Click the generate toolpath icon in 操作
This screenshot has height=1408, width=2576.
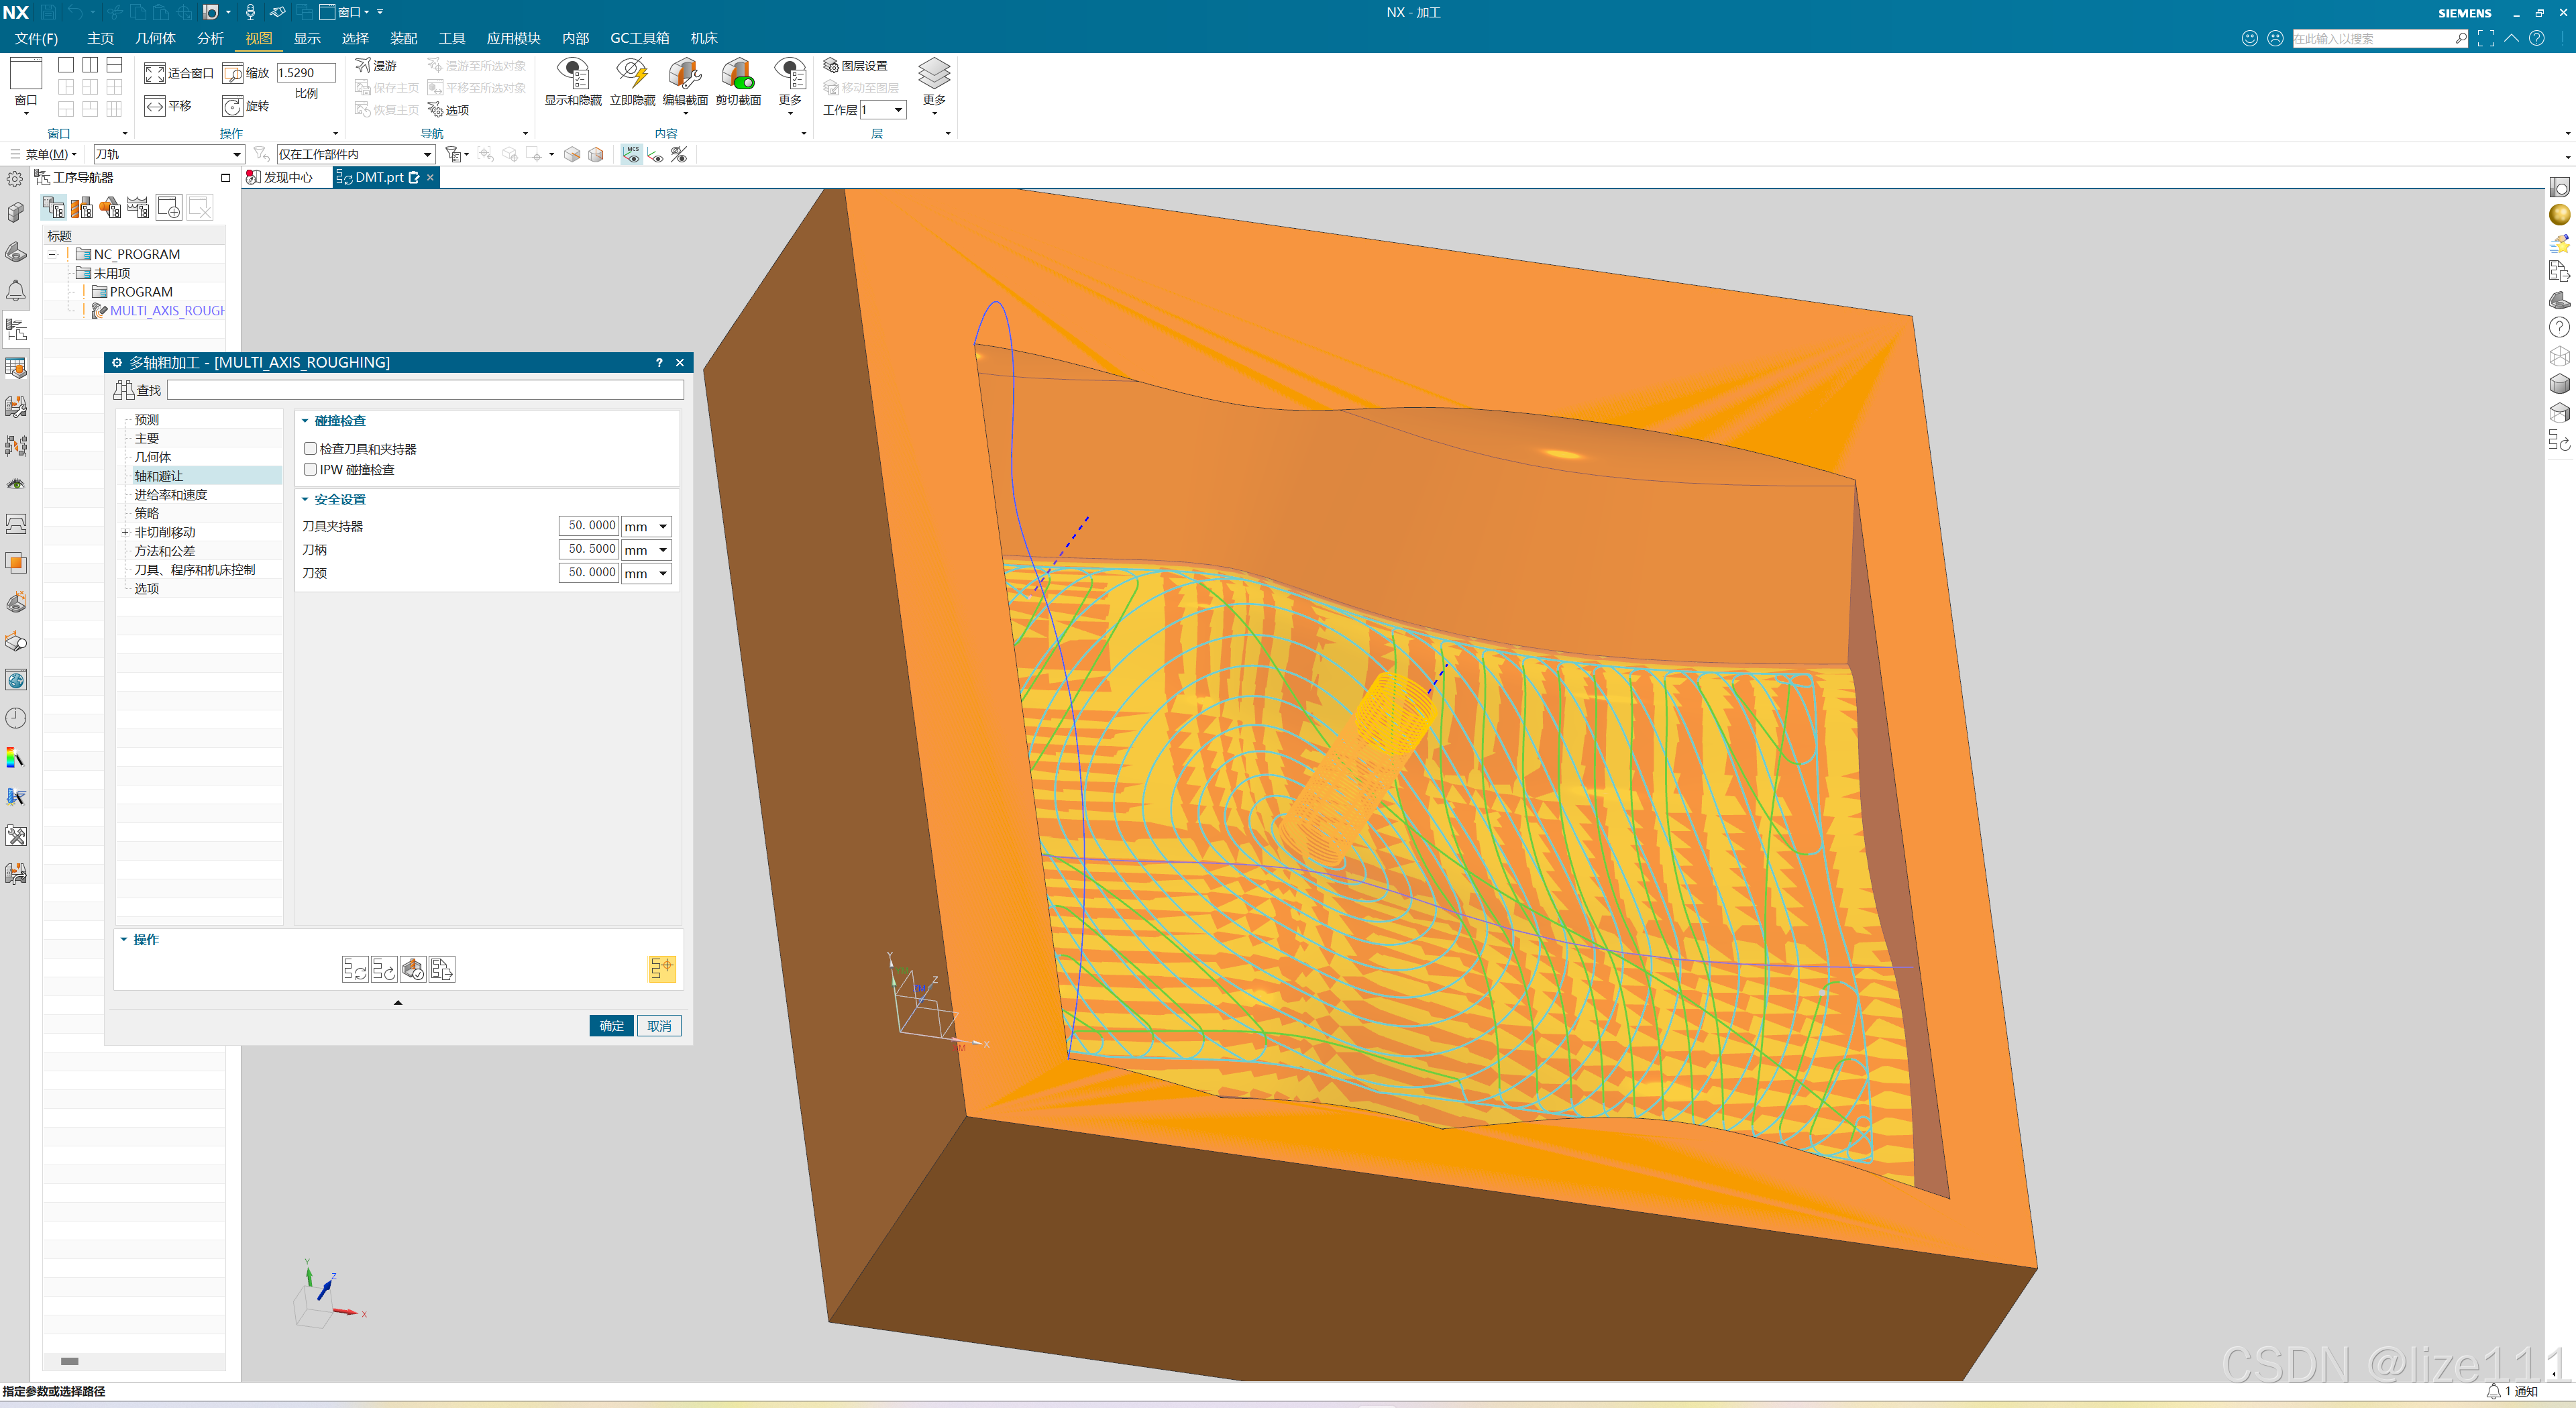(355, 969)
